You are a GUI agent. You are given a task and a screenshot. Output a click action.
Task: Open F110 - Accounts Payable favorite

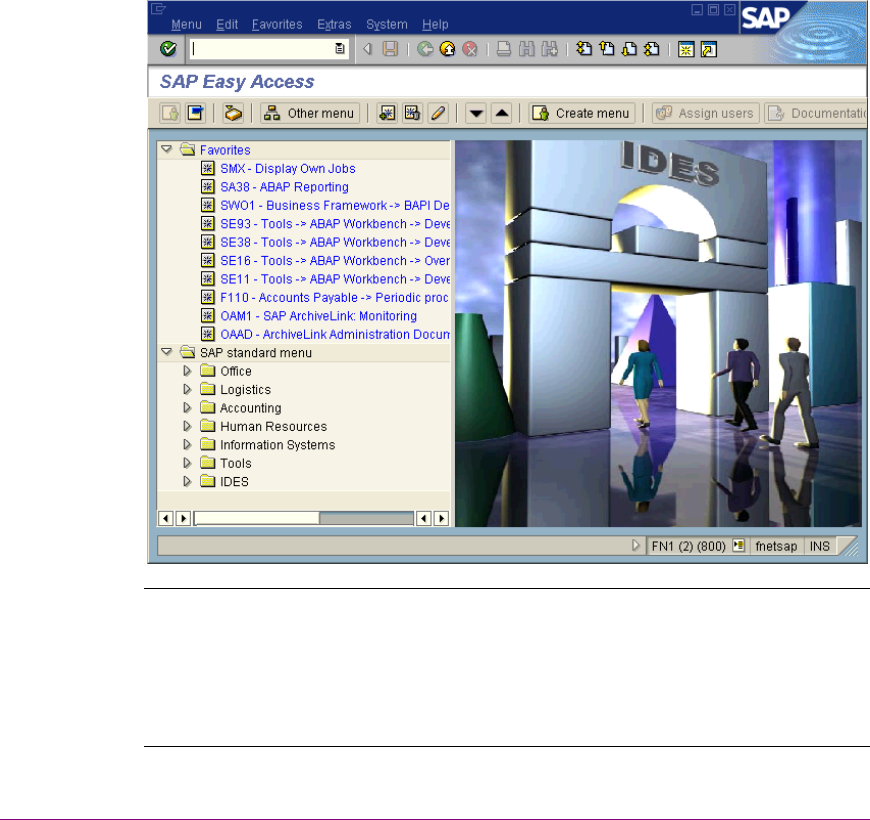(334, 297)
